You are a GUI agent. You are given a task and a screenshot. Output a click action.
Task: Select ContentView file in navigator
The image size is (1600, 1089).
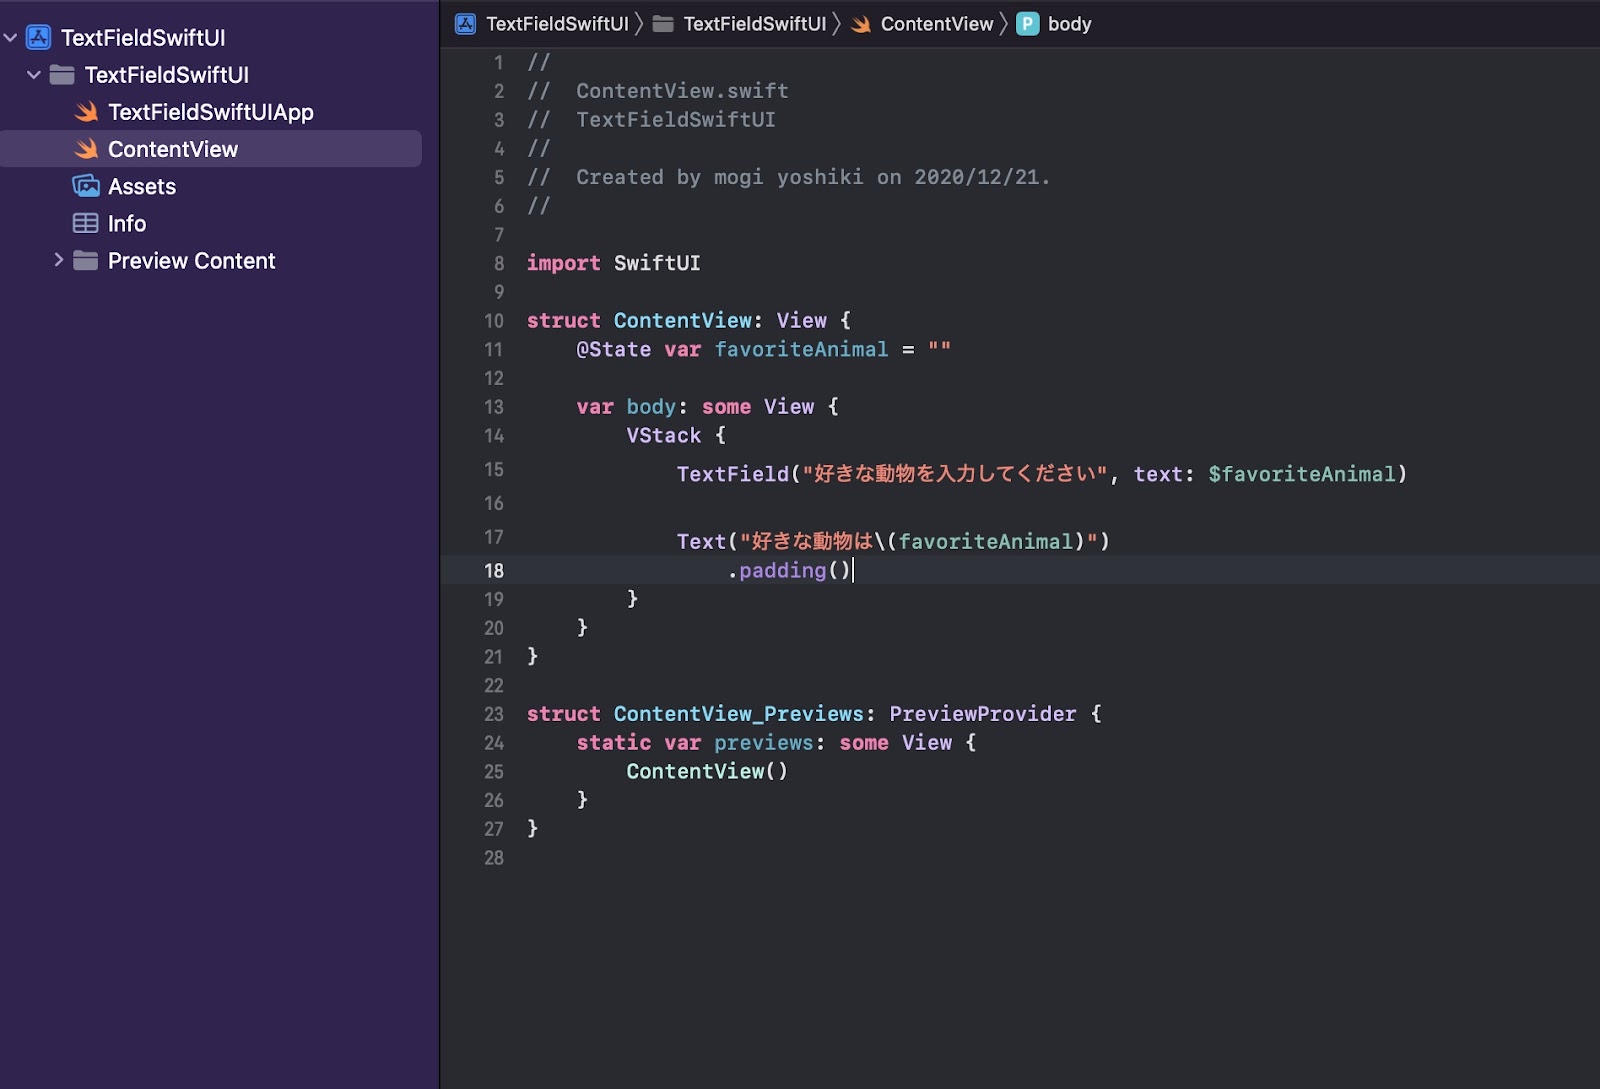coord(210,149)
